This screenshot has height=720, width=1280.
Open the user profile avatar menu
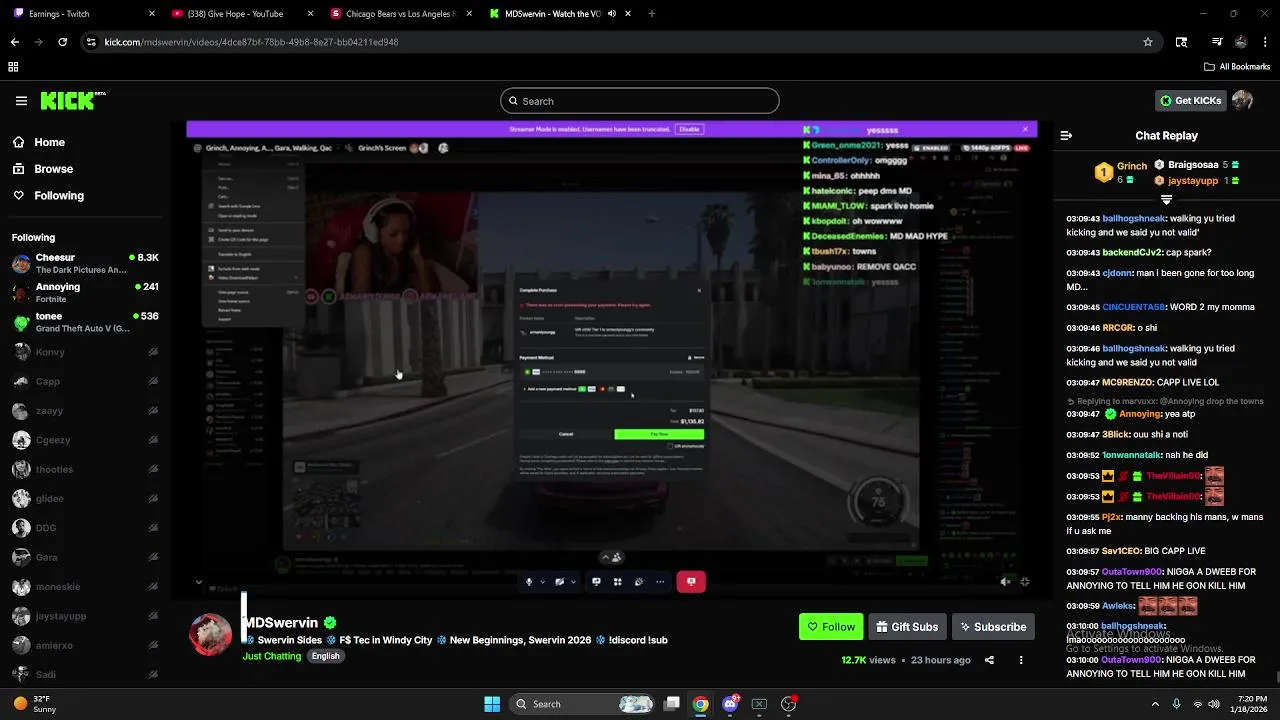click(1243, 101)
